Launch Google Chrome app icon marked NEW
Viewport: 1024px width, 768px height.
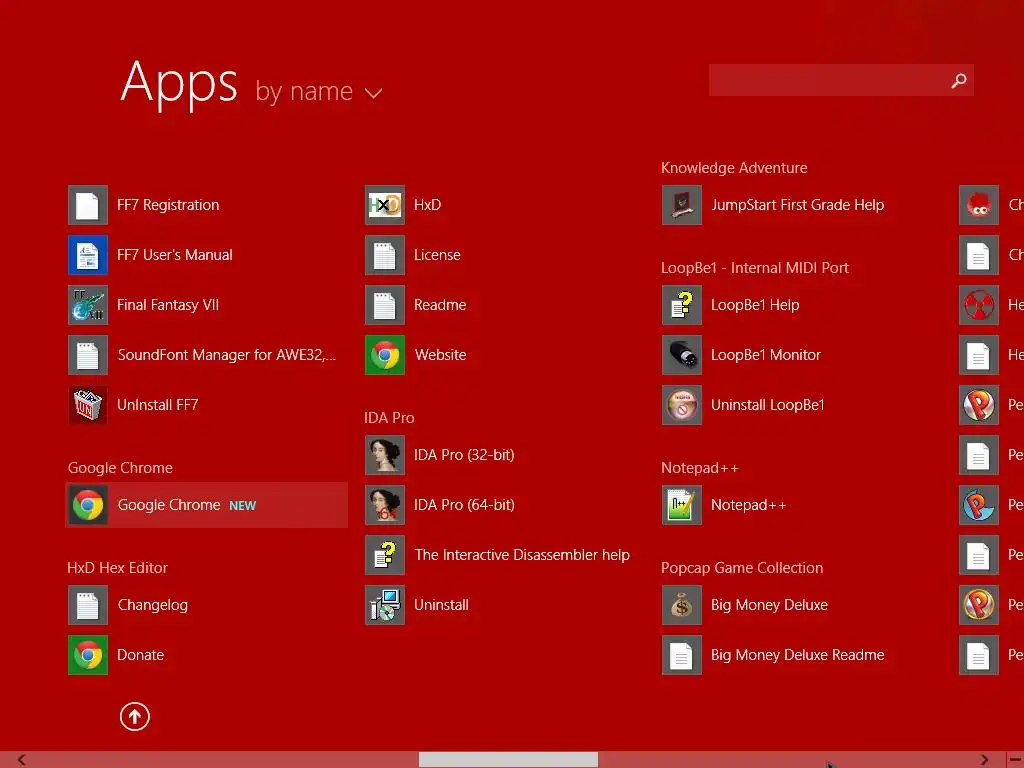[88, 505]
